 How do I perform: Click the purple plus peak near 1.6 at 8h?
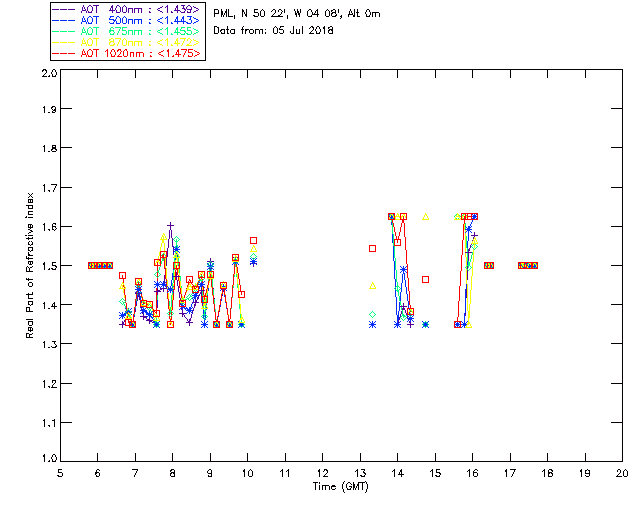(171, 225)
